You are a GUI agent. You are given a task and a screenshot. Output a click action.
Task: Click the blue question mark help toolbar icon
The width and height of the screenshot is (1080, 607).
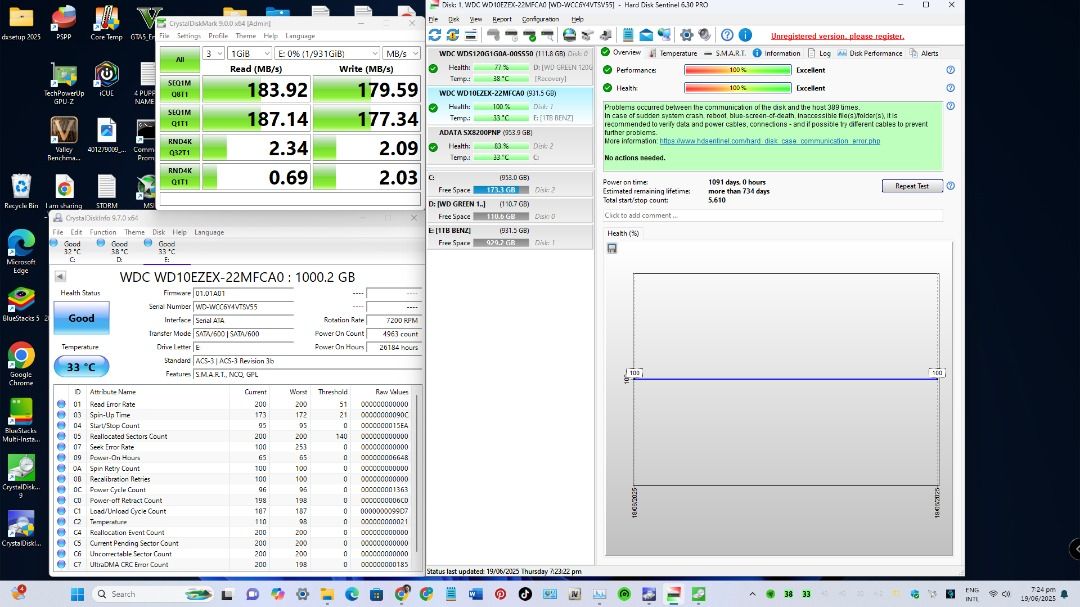[727, 35]
